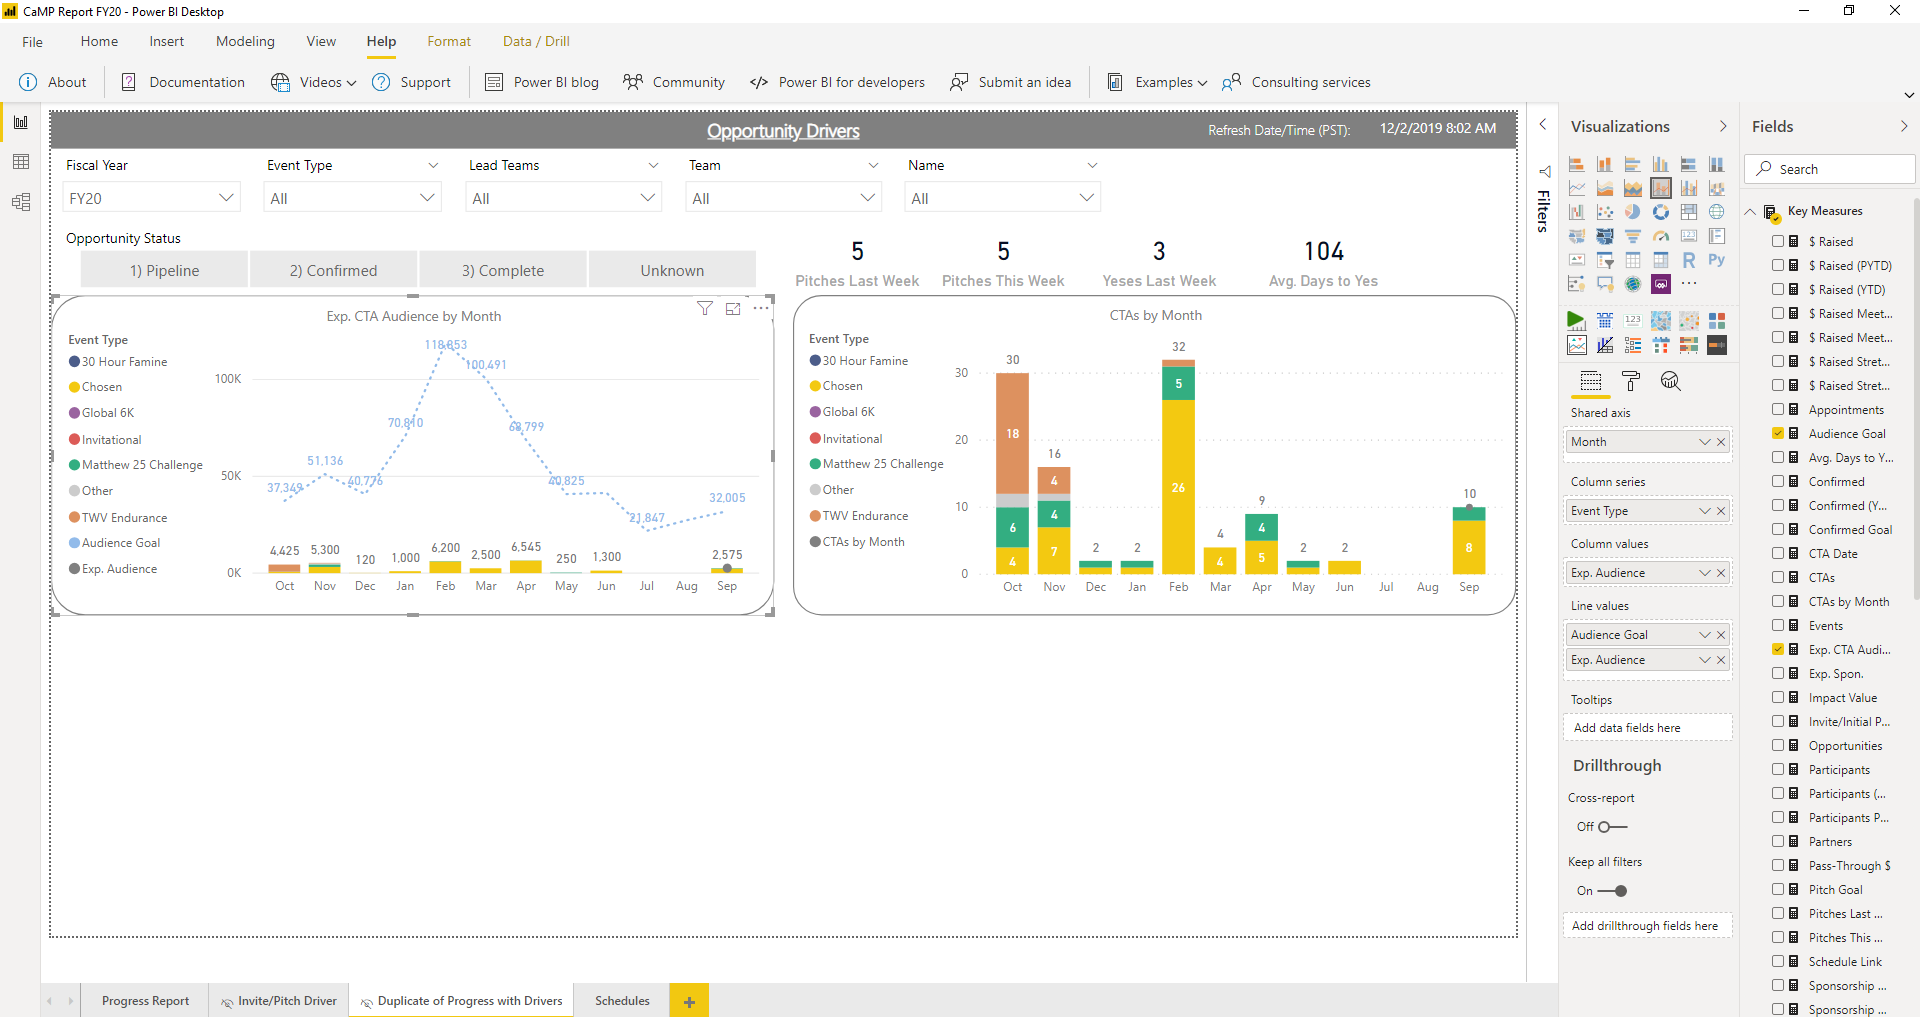Select the donut chart visualization
The image size is (1920, 1017).
[x=1661, y=212]
